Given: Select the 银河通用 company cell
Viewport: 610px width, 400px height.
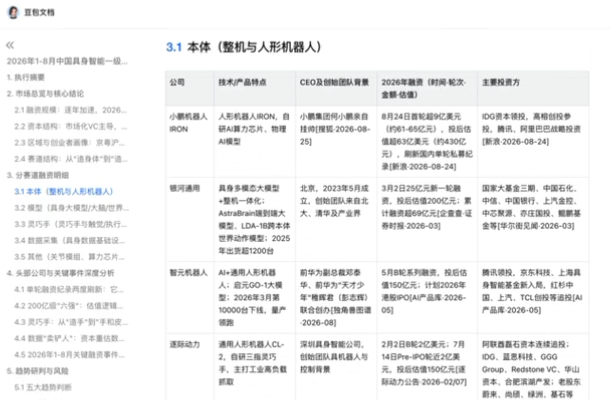Looking at the screenshot, I should [x=189, y=220].
